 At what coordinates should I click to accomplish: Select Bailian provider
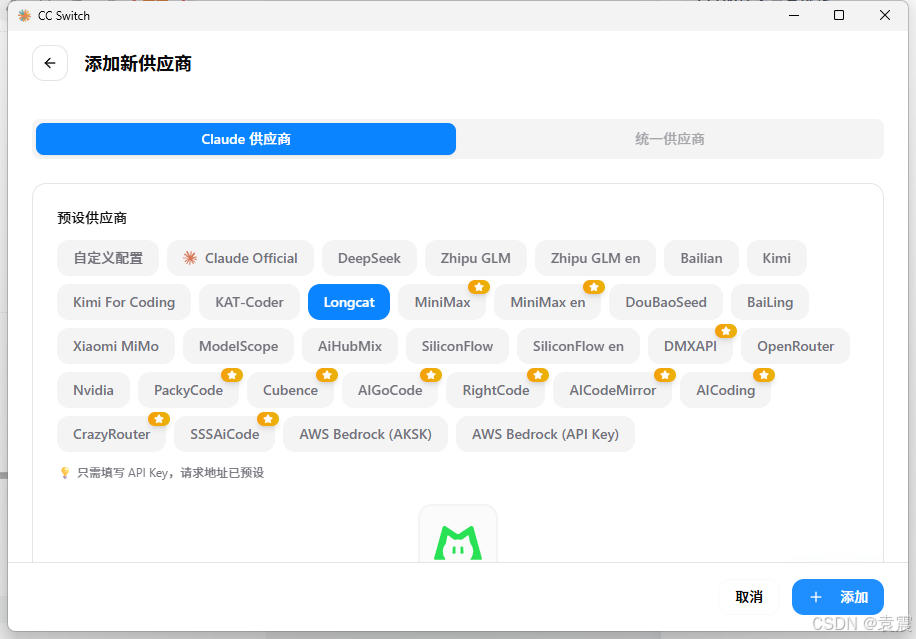point(701,258)
